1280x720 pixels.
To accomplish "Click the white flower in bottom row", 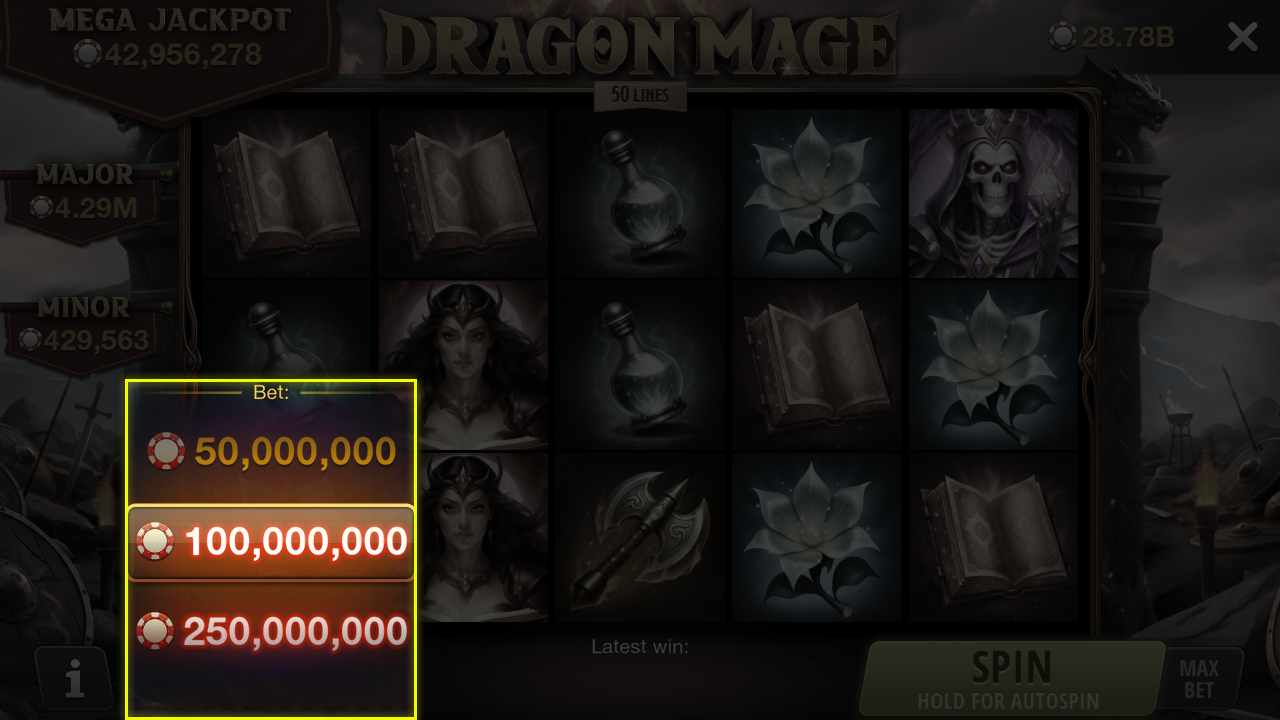I will coord(817,538).
